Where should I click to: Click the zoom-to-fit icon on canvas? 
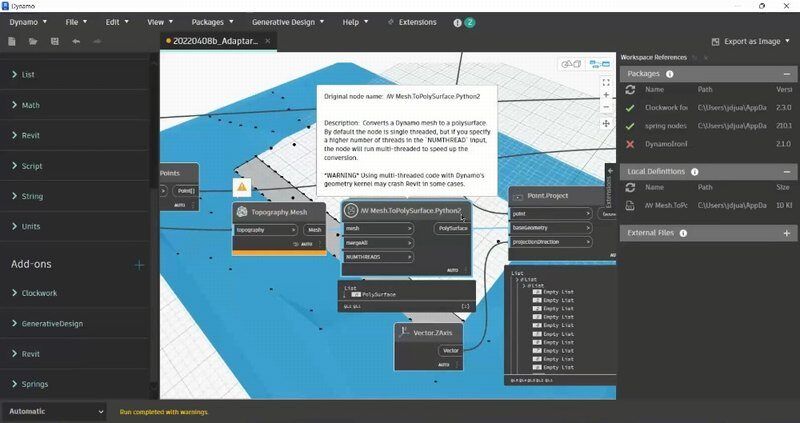point(606,81)
